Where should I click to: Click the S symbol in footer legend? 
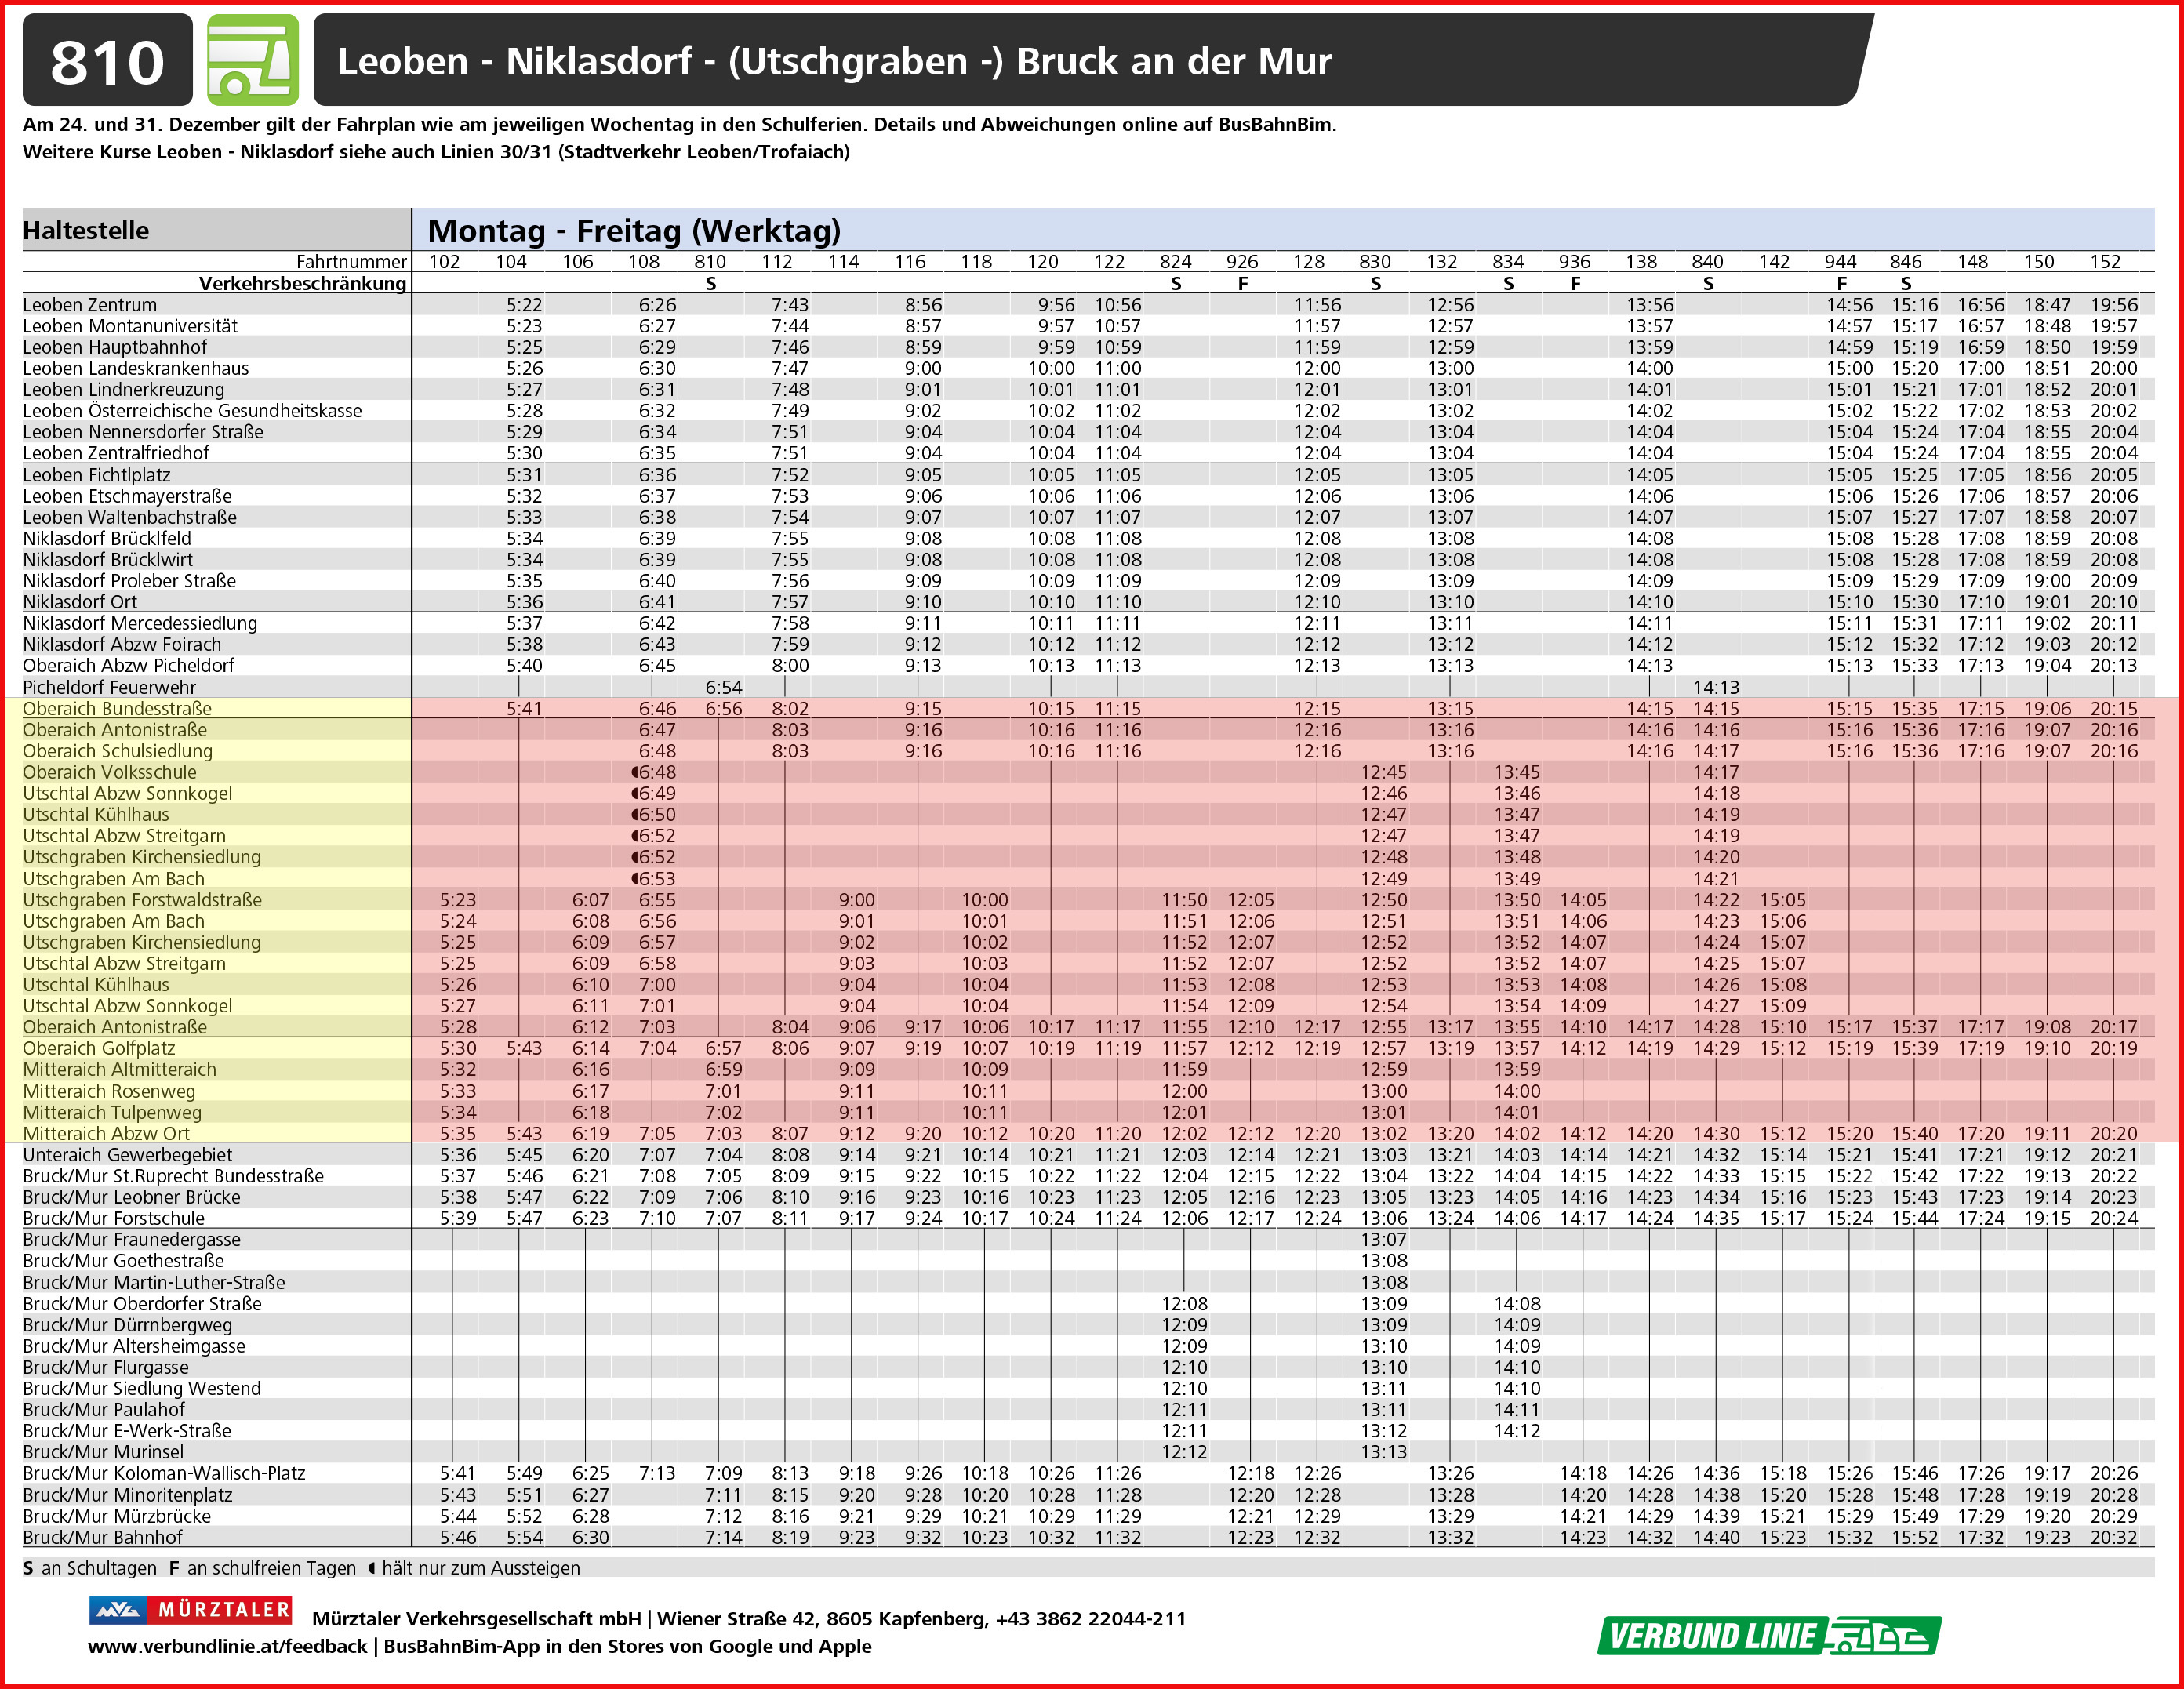[28, 1567]
